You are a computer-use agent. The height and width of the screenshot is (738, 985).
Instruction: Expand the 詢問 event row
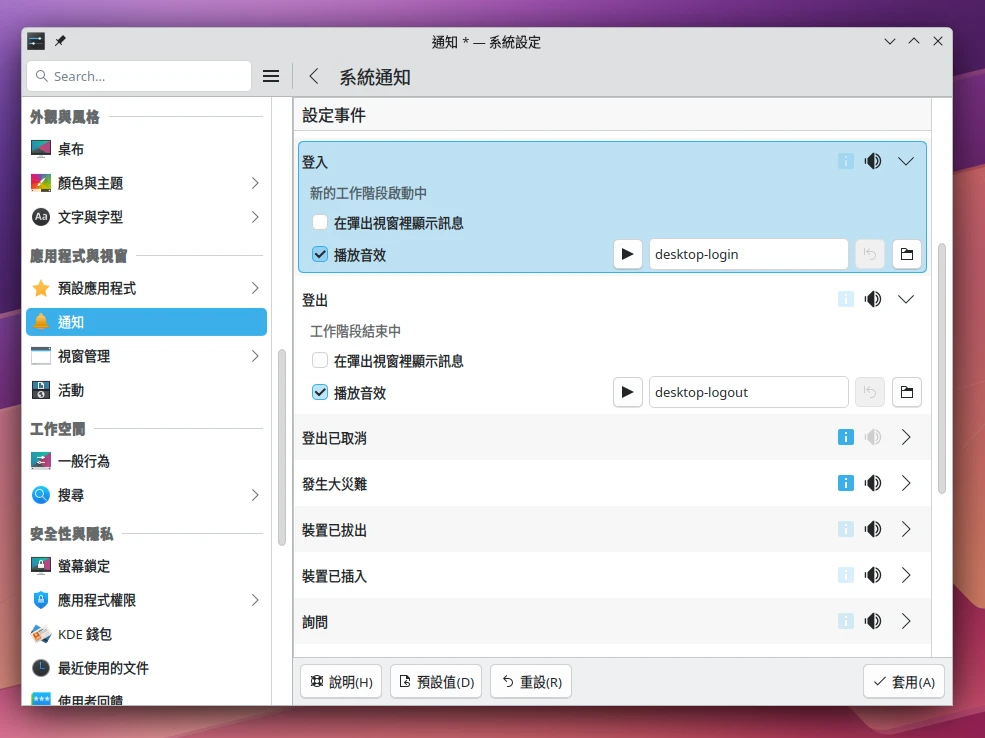(906, 621)
